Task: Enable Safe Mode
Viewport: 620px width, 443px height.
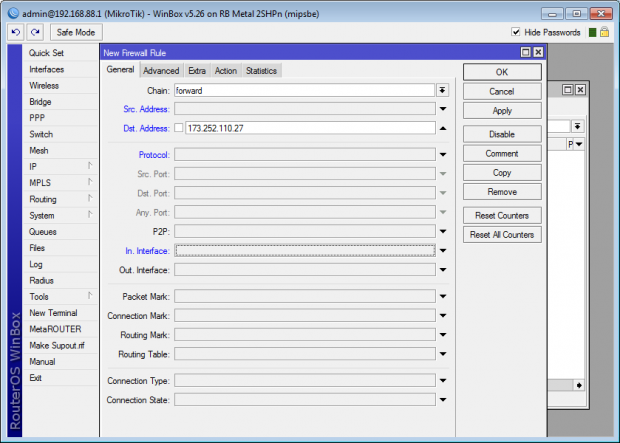Action: point(76,32)
